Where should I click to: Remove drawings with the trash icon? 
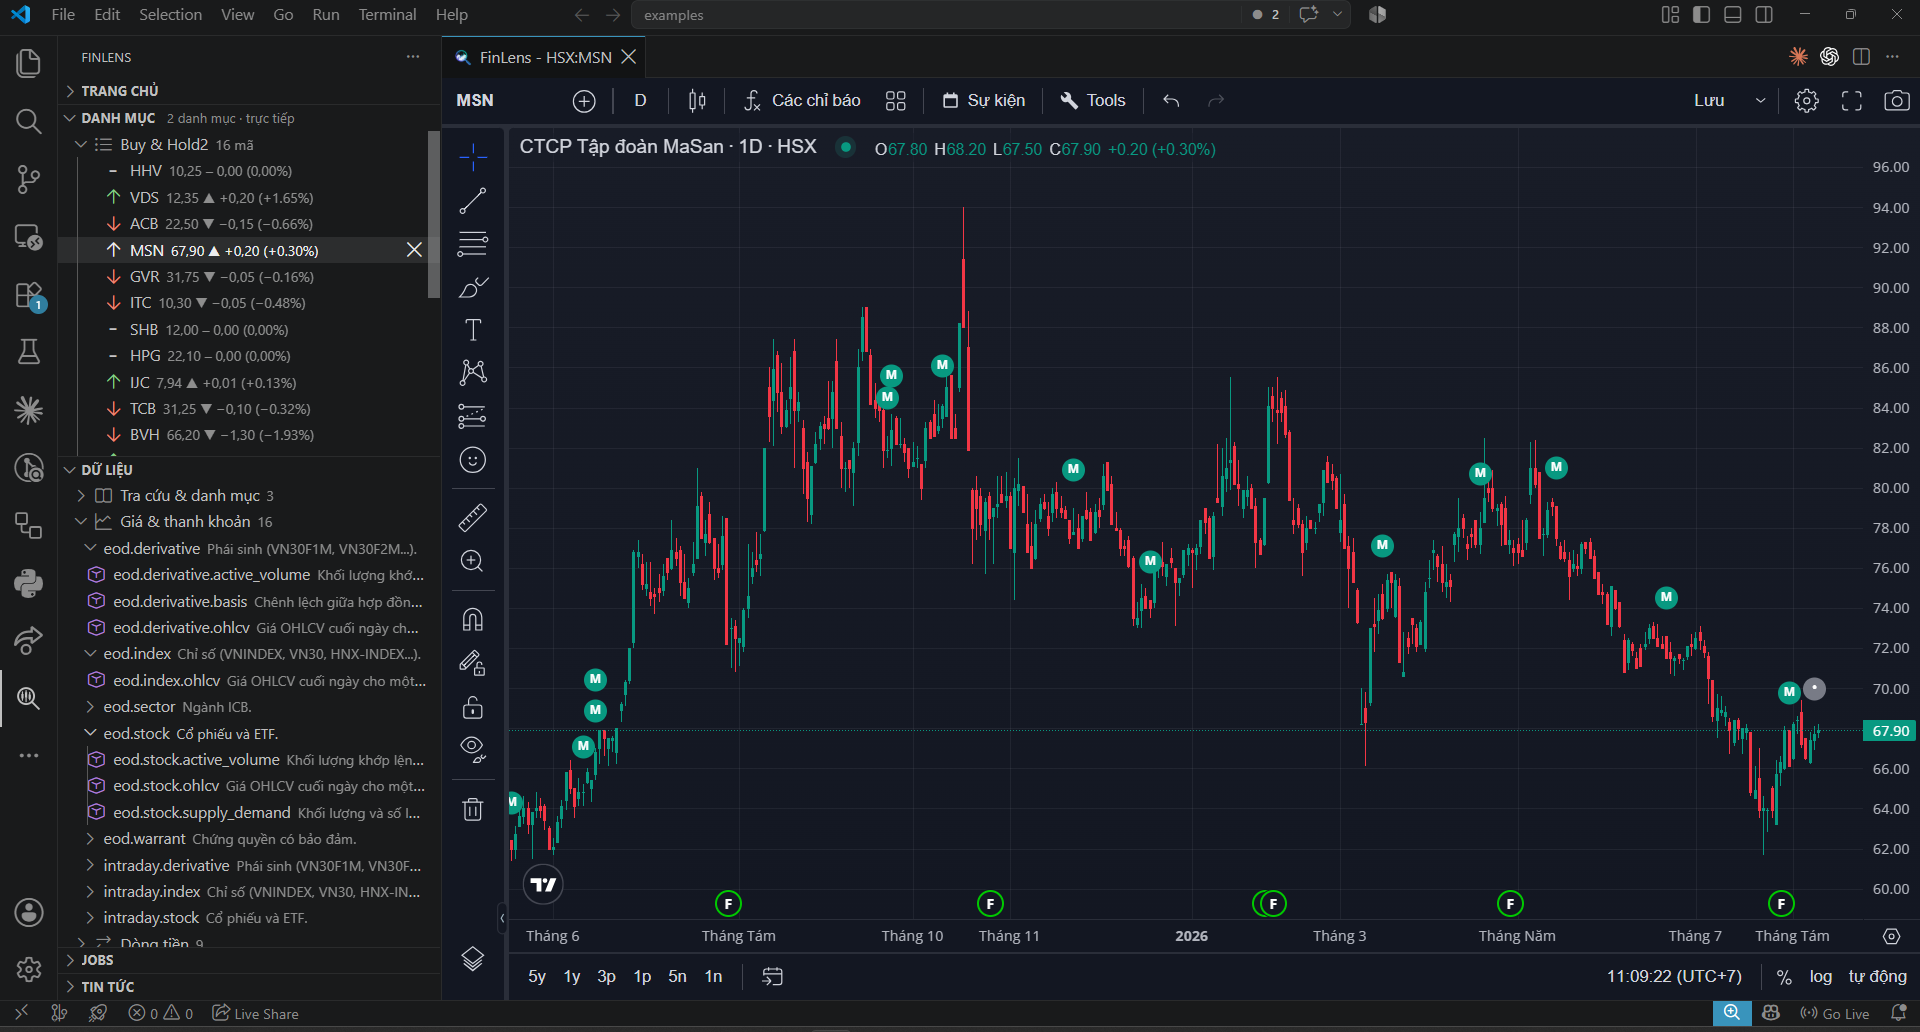(473, 809)
